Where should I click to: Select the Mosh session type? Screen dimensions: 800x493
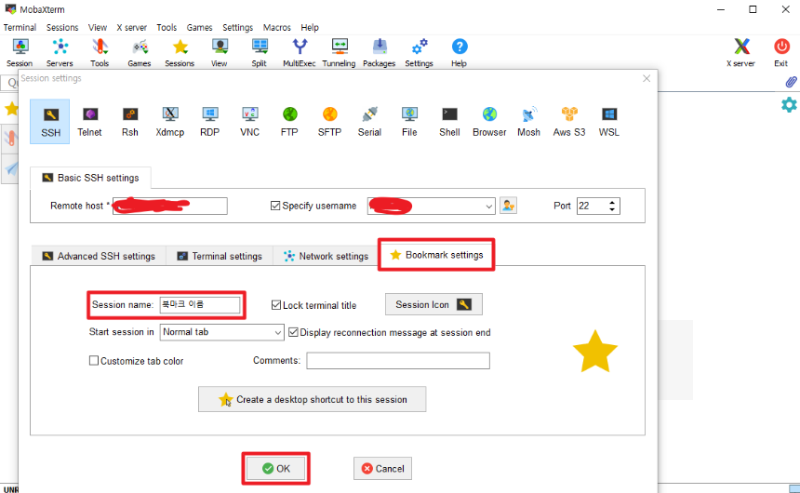(529, 121)
